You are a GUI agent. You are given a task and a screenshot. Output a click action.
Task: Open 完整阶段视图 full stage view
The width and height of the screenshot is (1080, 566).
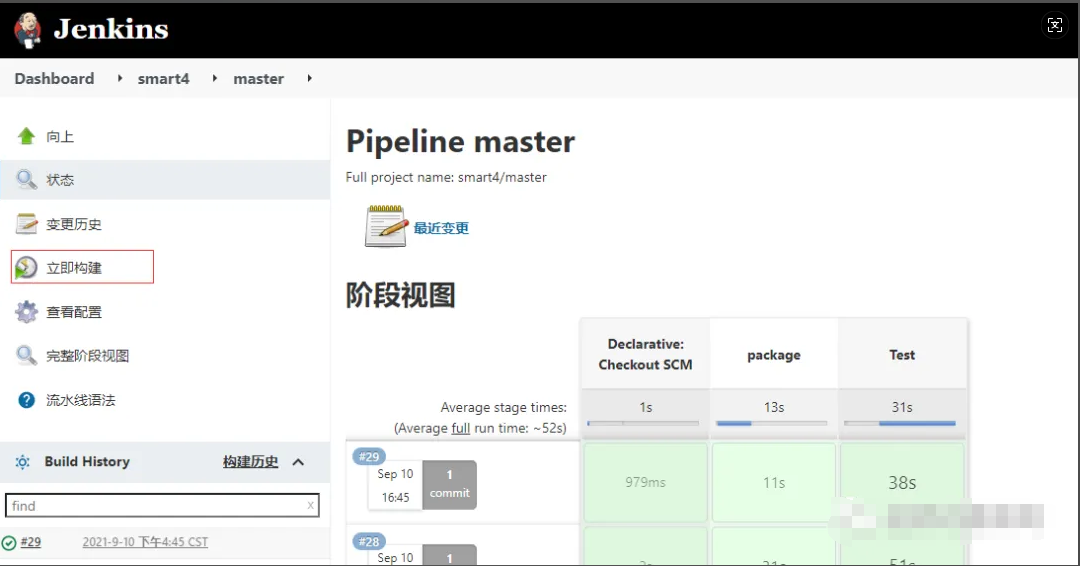(87, 356)
